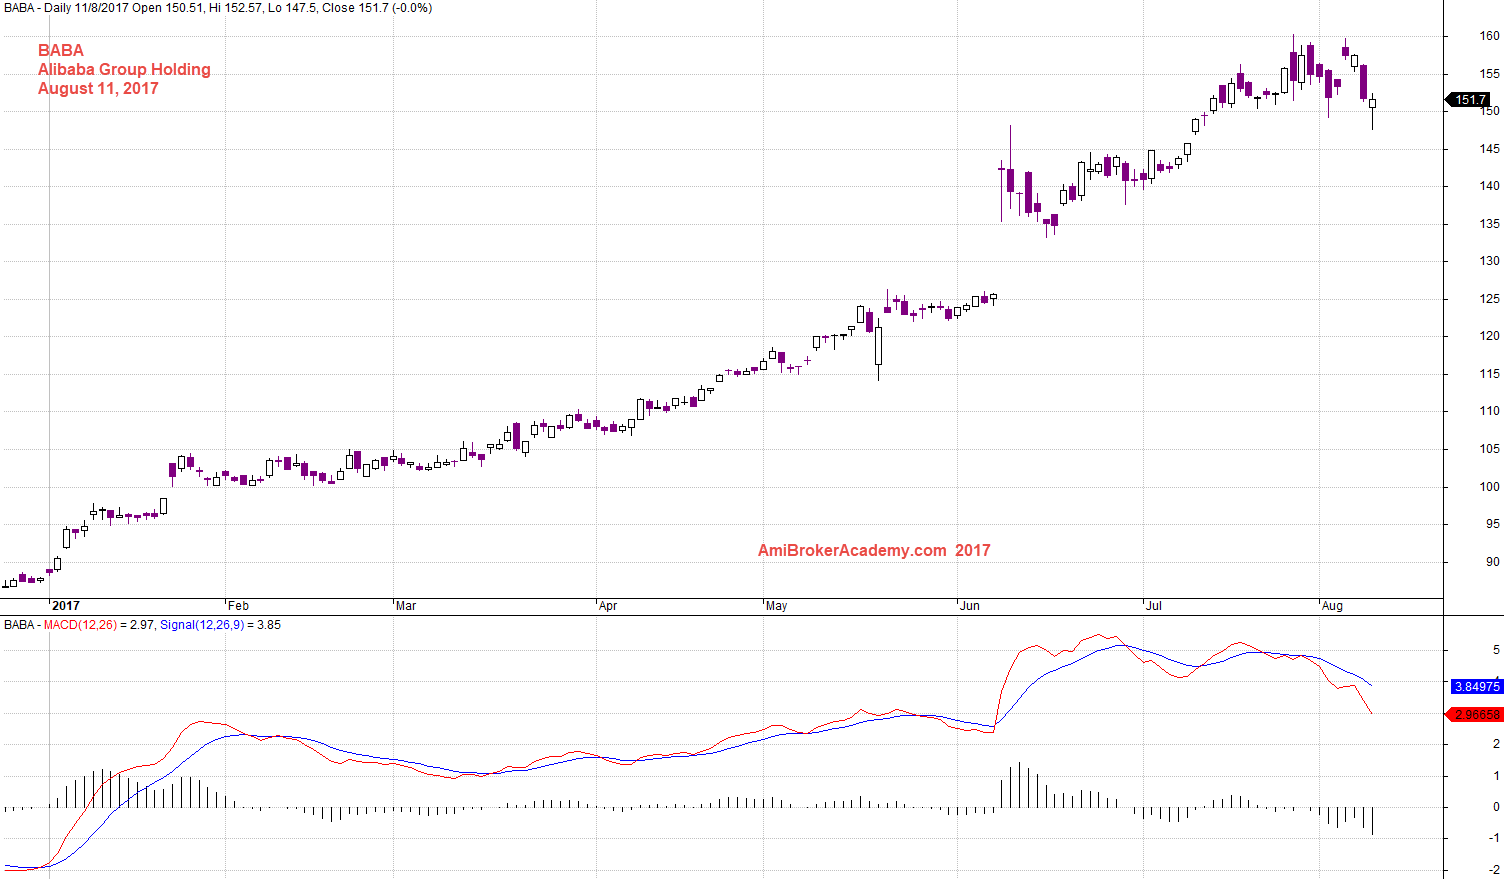Click the bold '2017' year label on time axis
The width and height of the screenshot is (1504, 879).
(x=66, y=606)
